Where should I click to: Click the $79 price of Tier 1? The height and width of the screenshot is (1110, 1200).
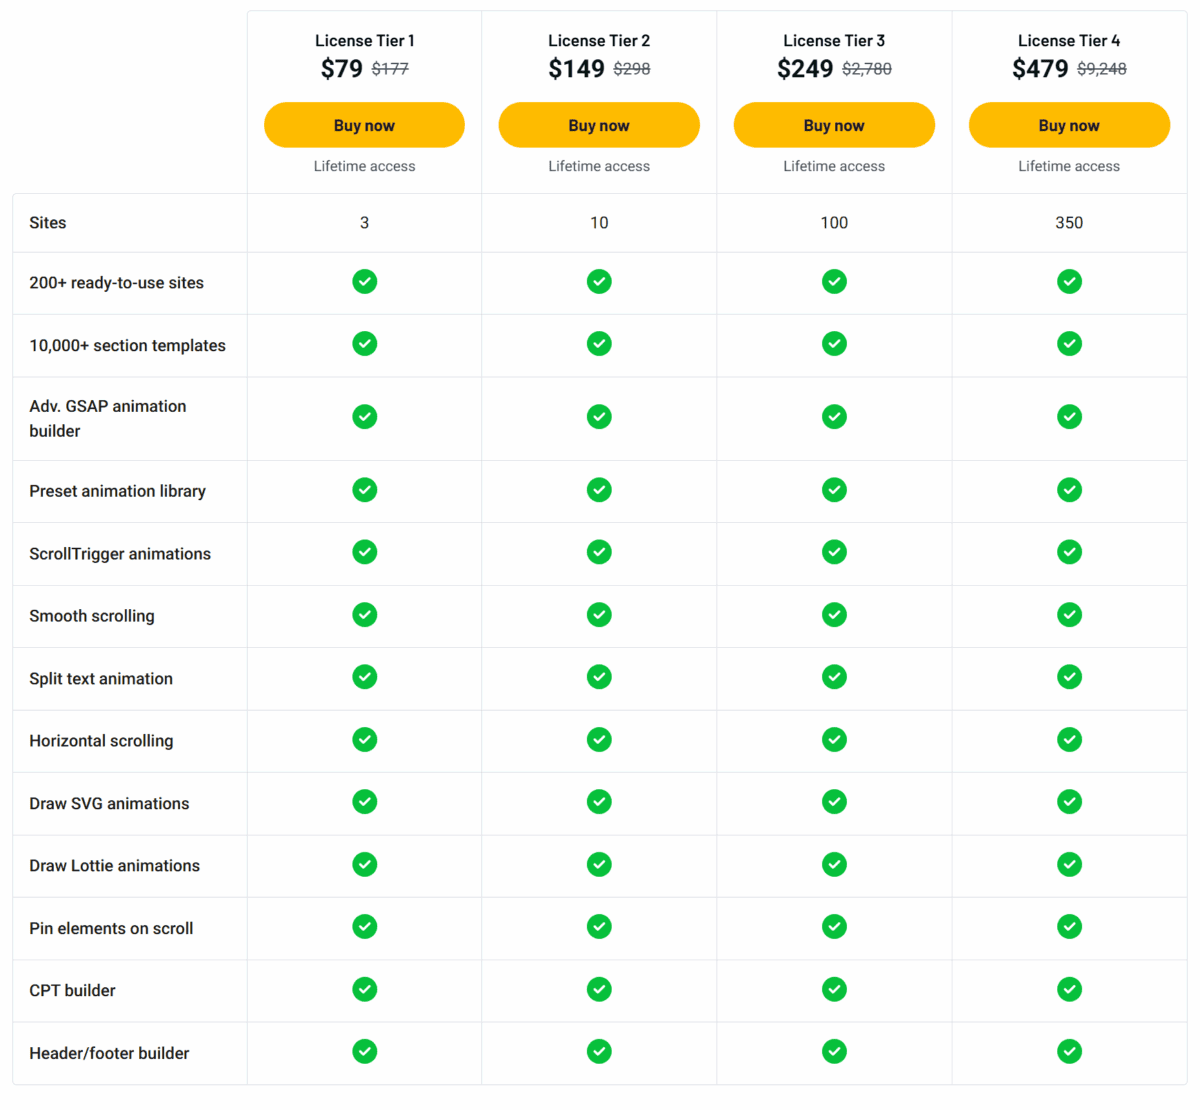342,69
